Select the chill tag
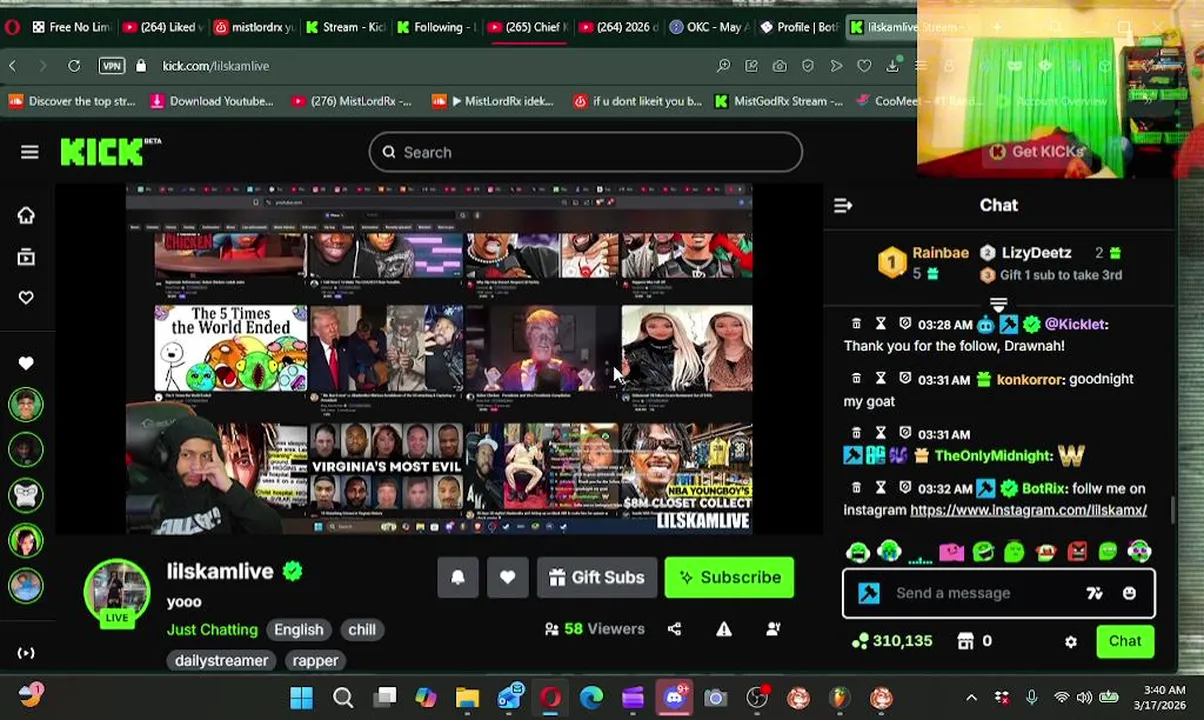The height and width of the screenshot is (720, 1204). pos(362,629)
